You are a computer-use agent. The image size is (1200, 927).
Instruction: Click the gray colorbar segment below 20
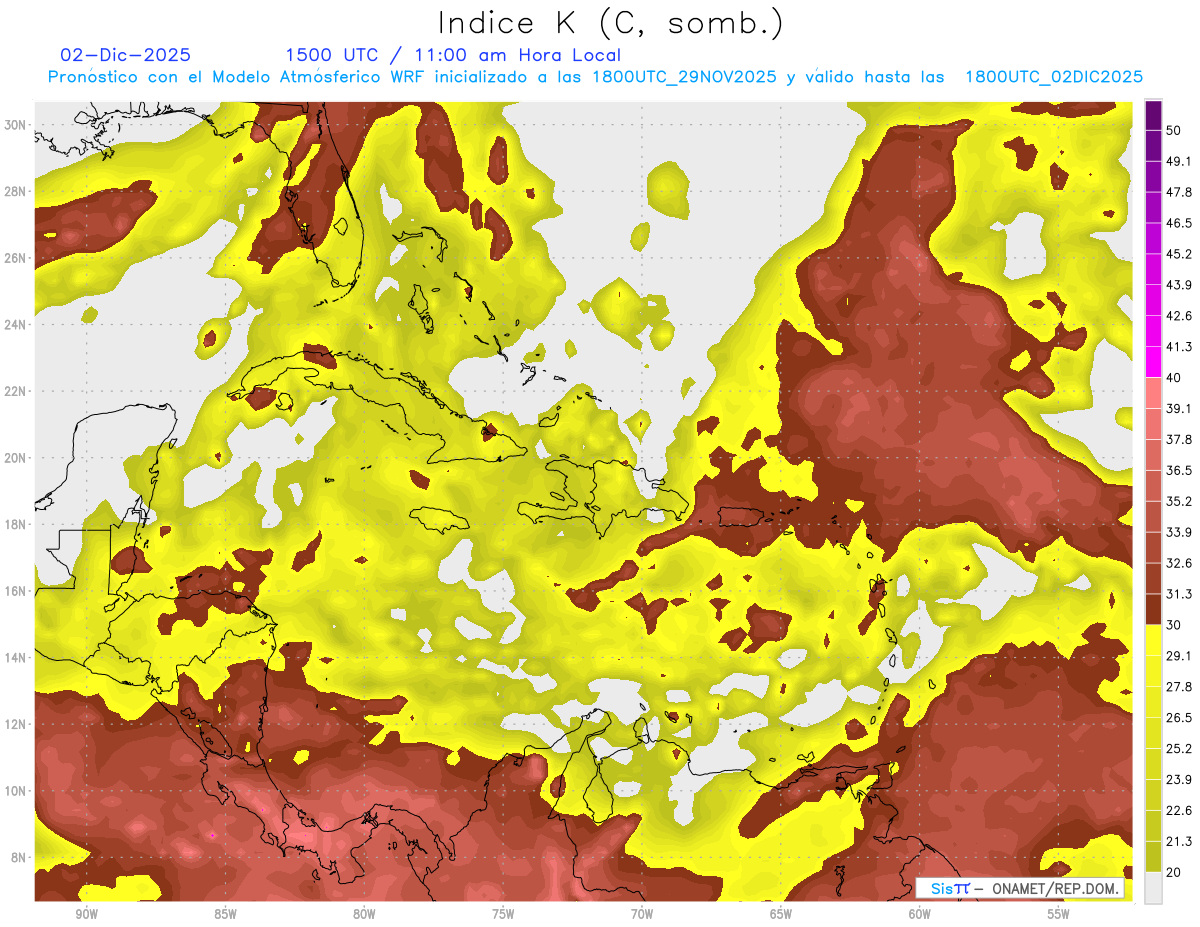(1153, 888)
